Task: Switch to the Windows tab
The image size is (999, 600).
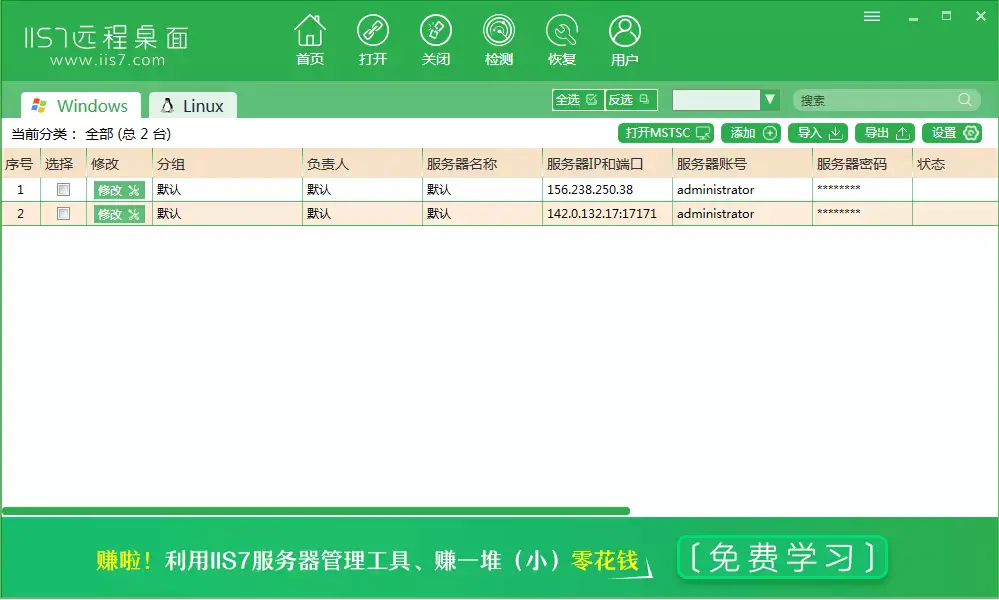Action: pos(81,105)
